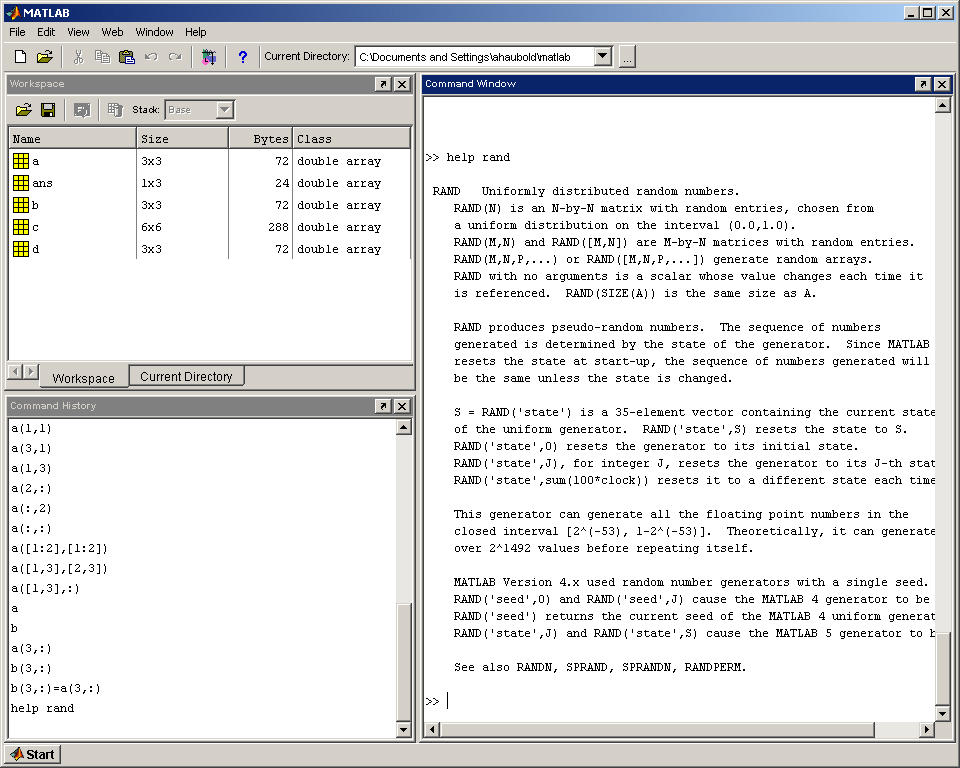Open file using main toolbar folder icon
The width and height of the screenshot is (960, 768).
coord(45,57)
